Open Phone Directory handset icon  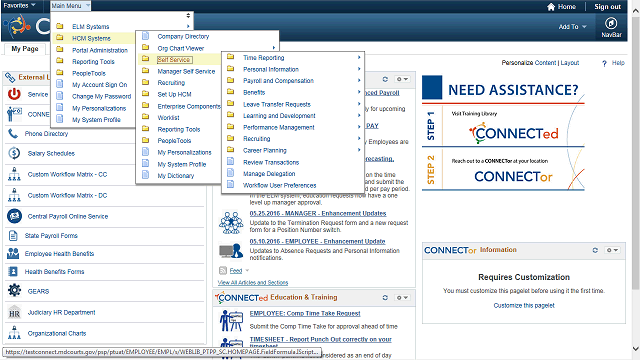[x=13, y=133]
